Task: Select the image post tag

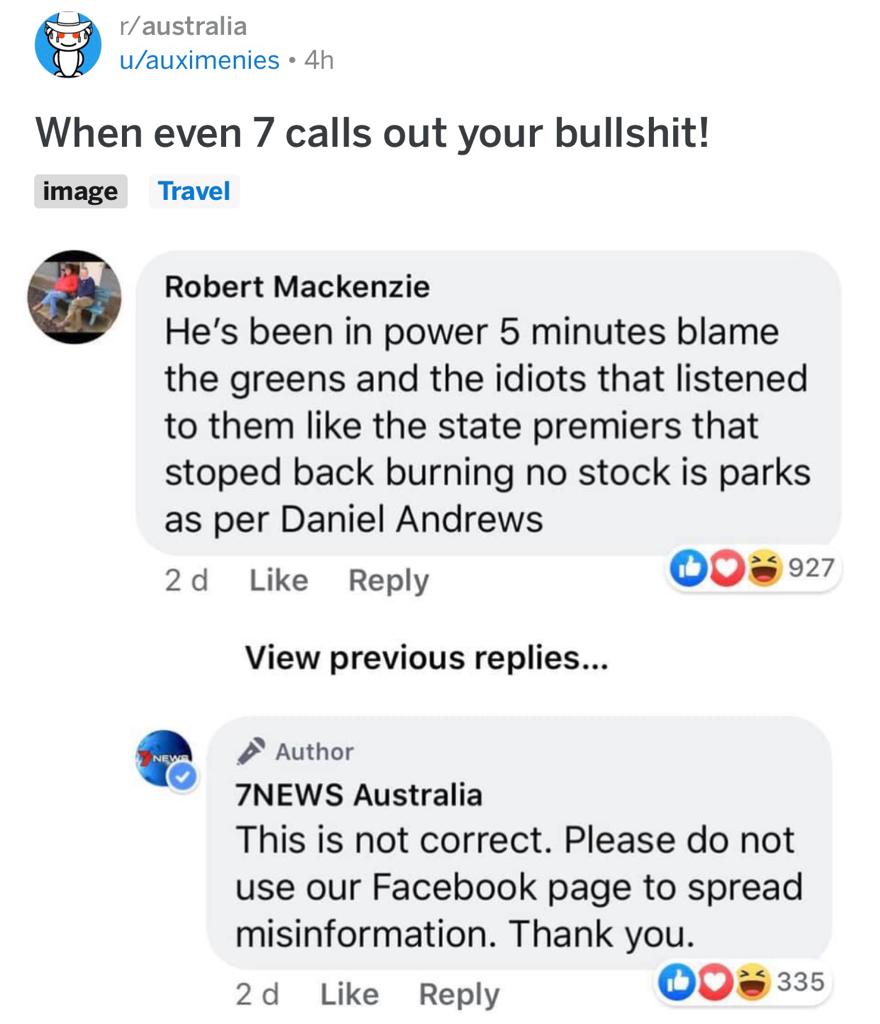Action: [80, 191]
